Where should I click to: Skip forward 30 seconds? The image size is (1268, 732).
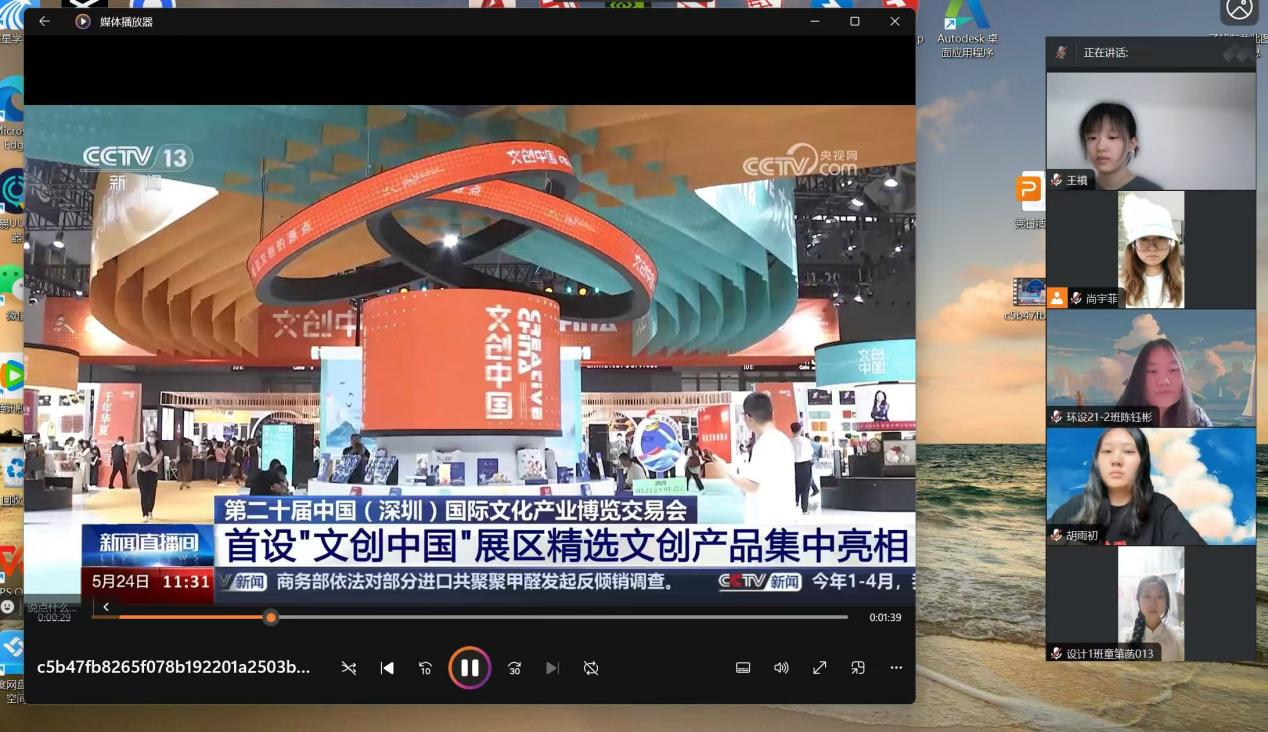(x=514, y=668)
